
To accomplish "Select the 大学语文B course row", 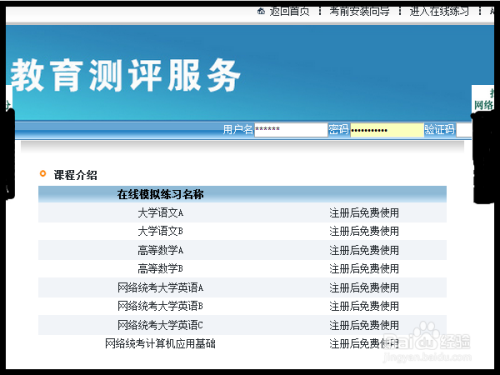I will click(242, 231).
